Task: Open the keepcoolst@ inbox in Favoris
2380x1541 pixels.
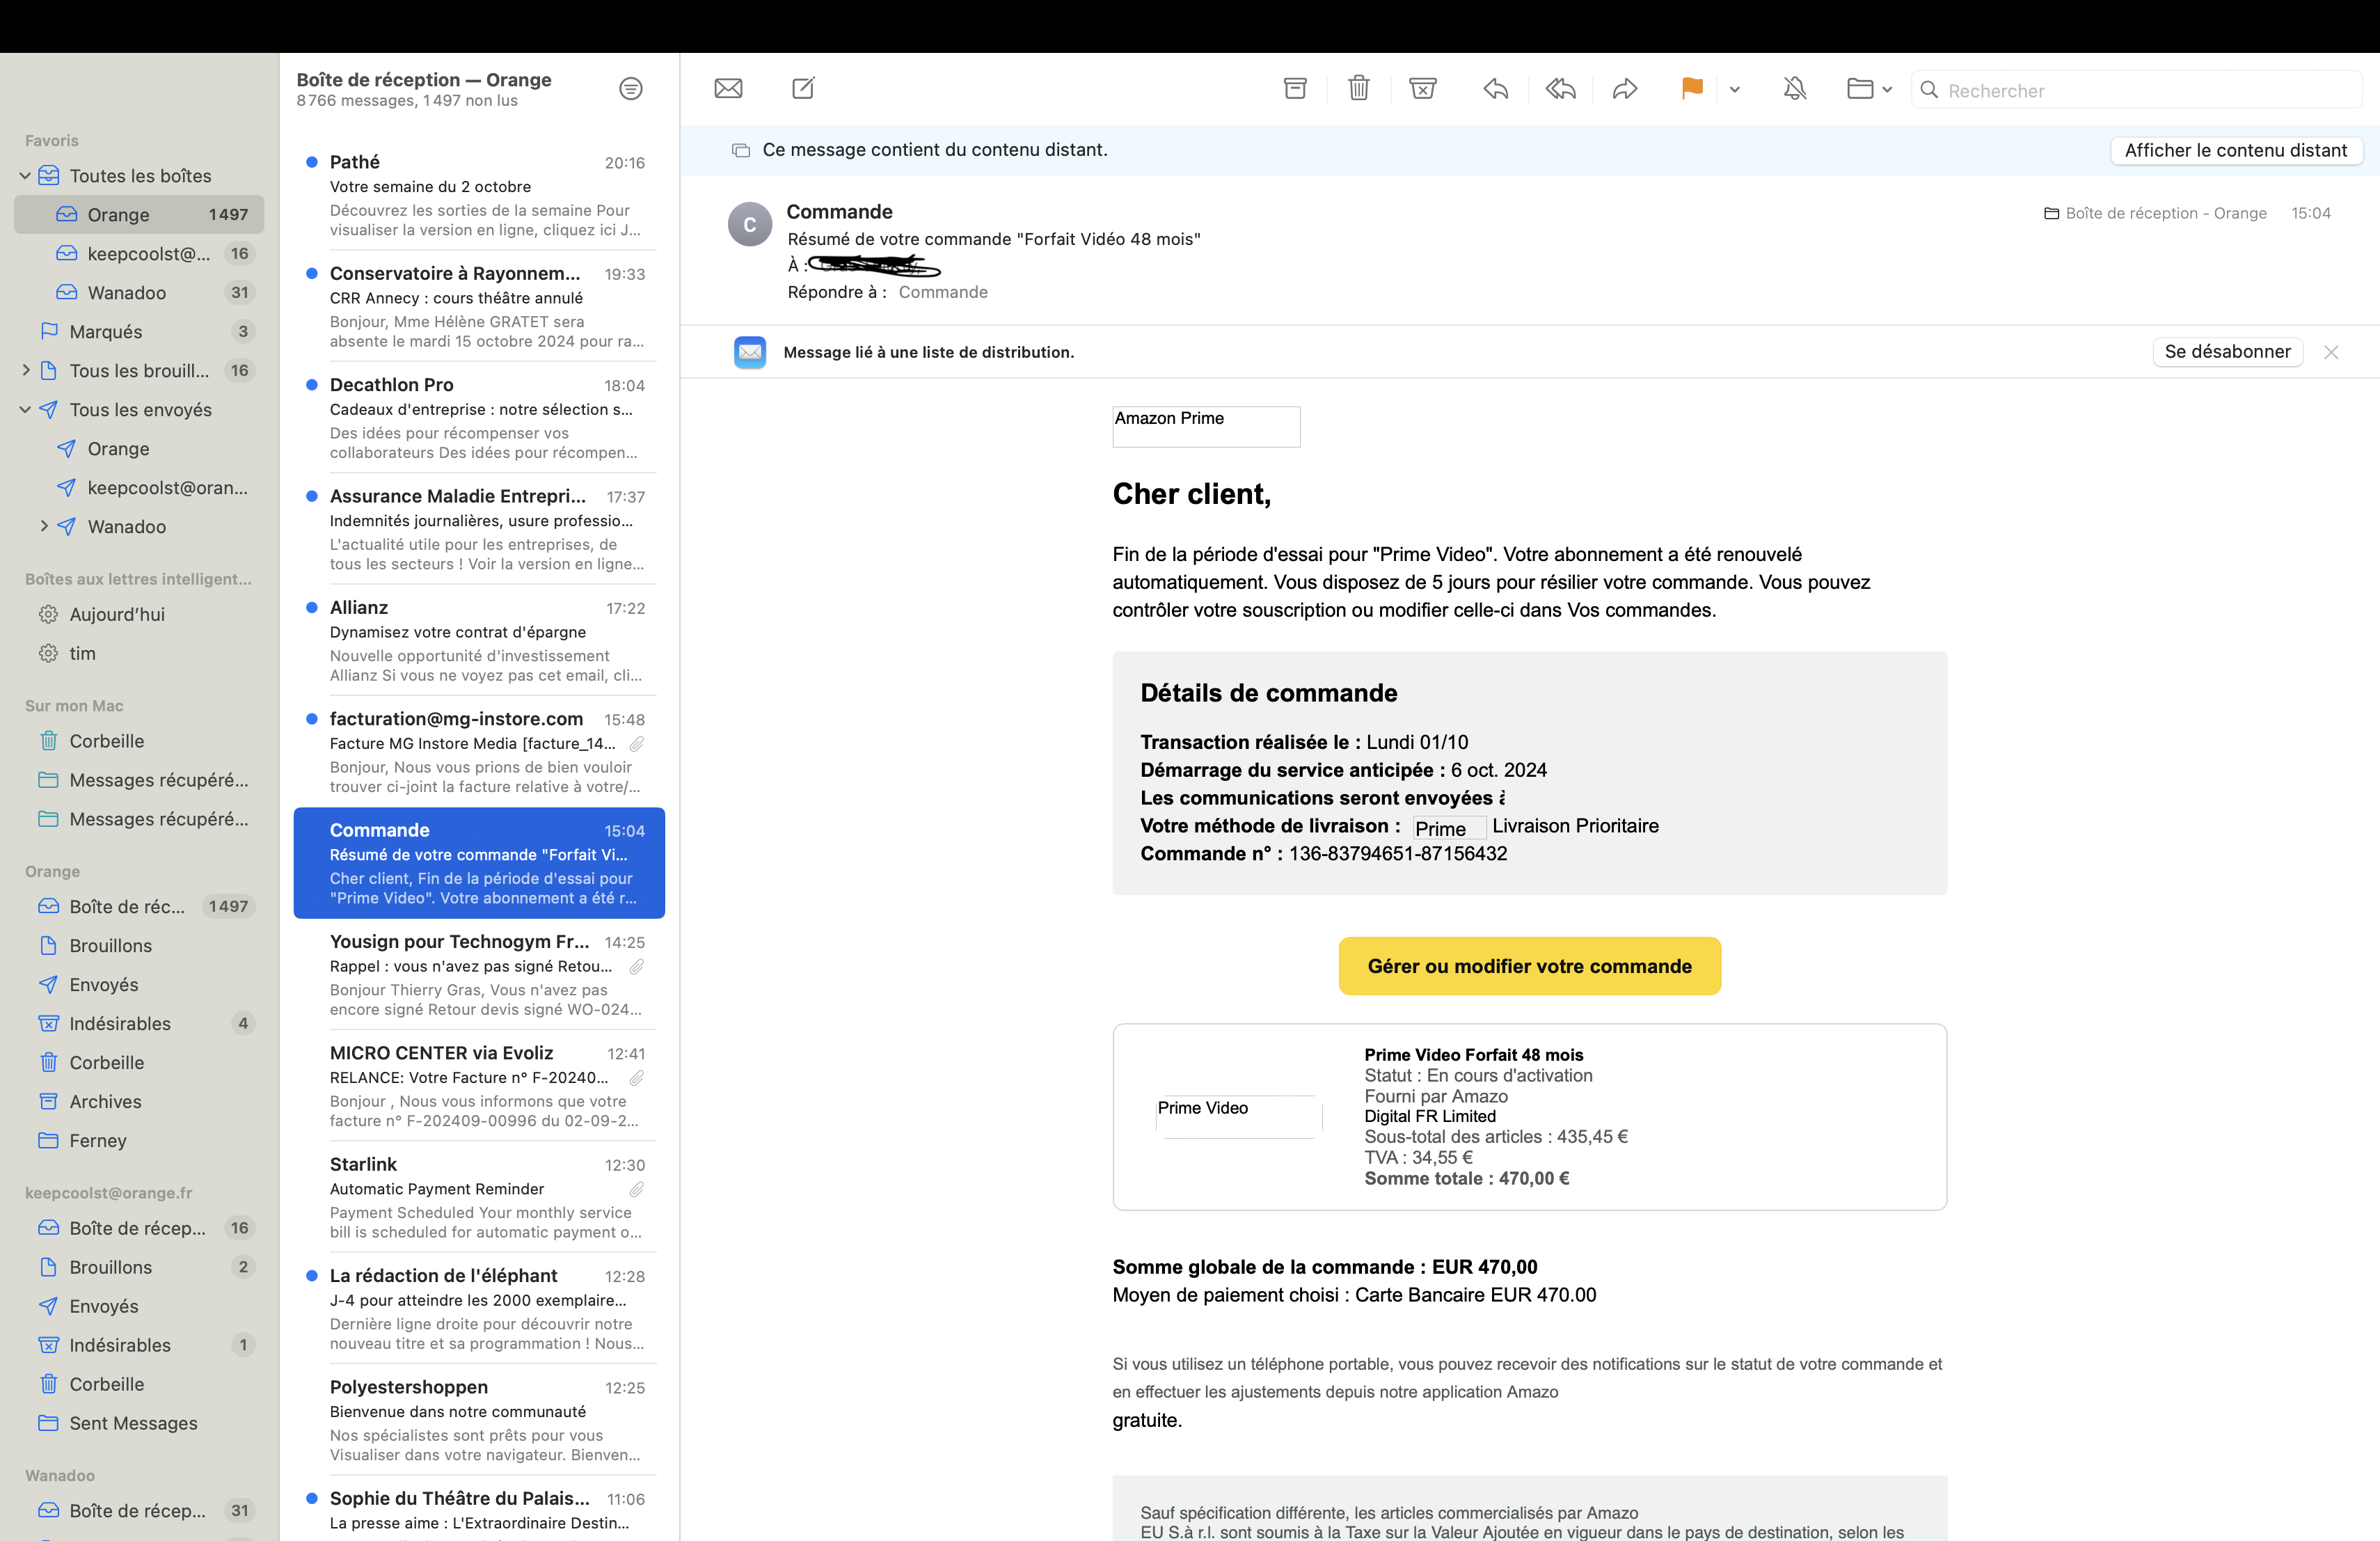Action: point(139,254)
